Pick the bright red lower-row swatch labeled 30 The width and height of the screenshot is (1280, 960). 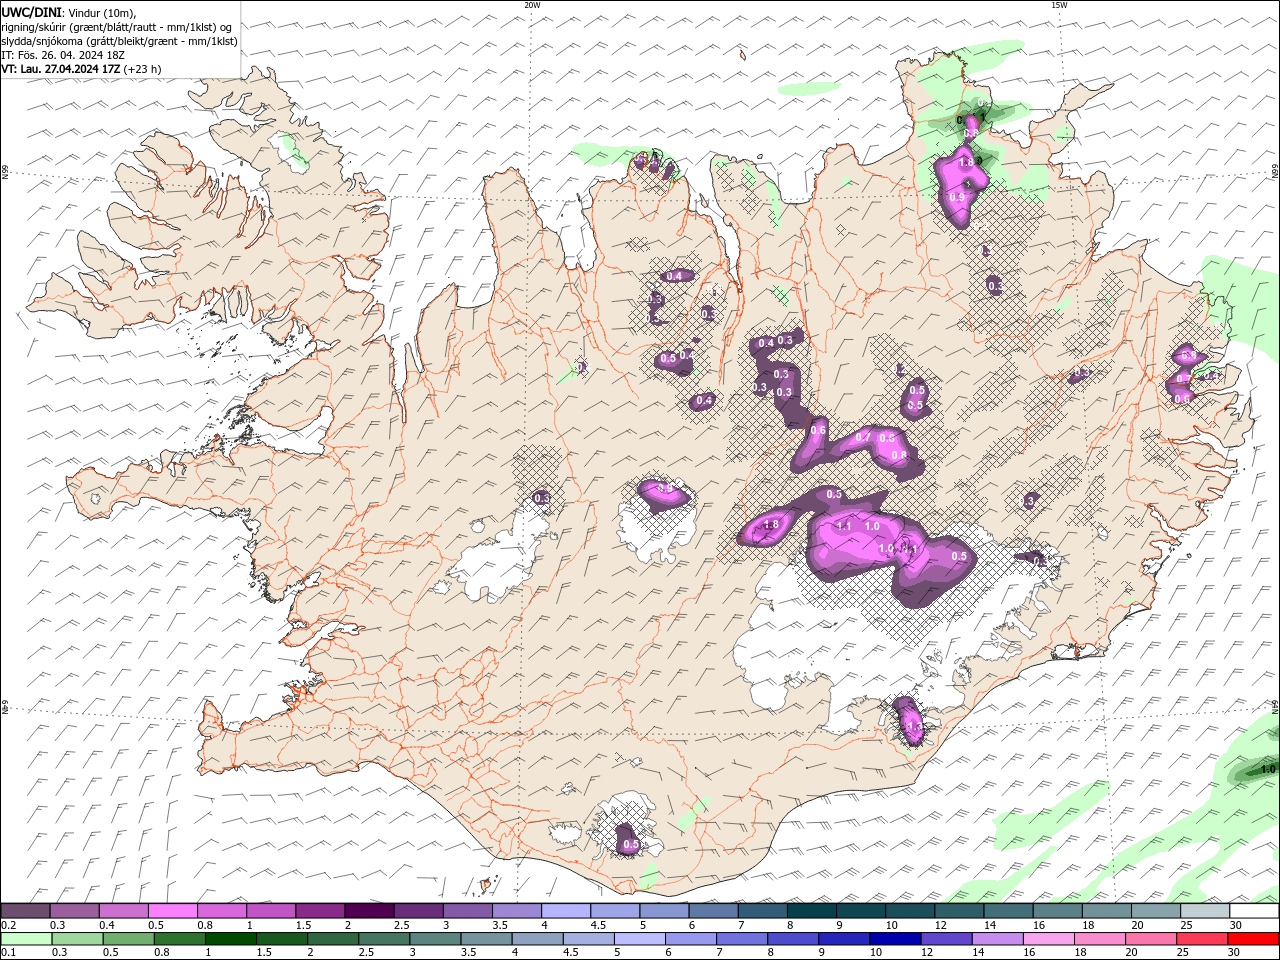[1254, 939]
